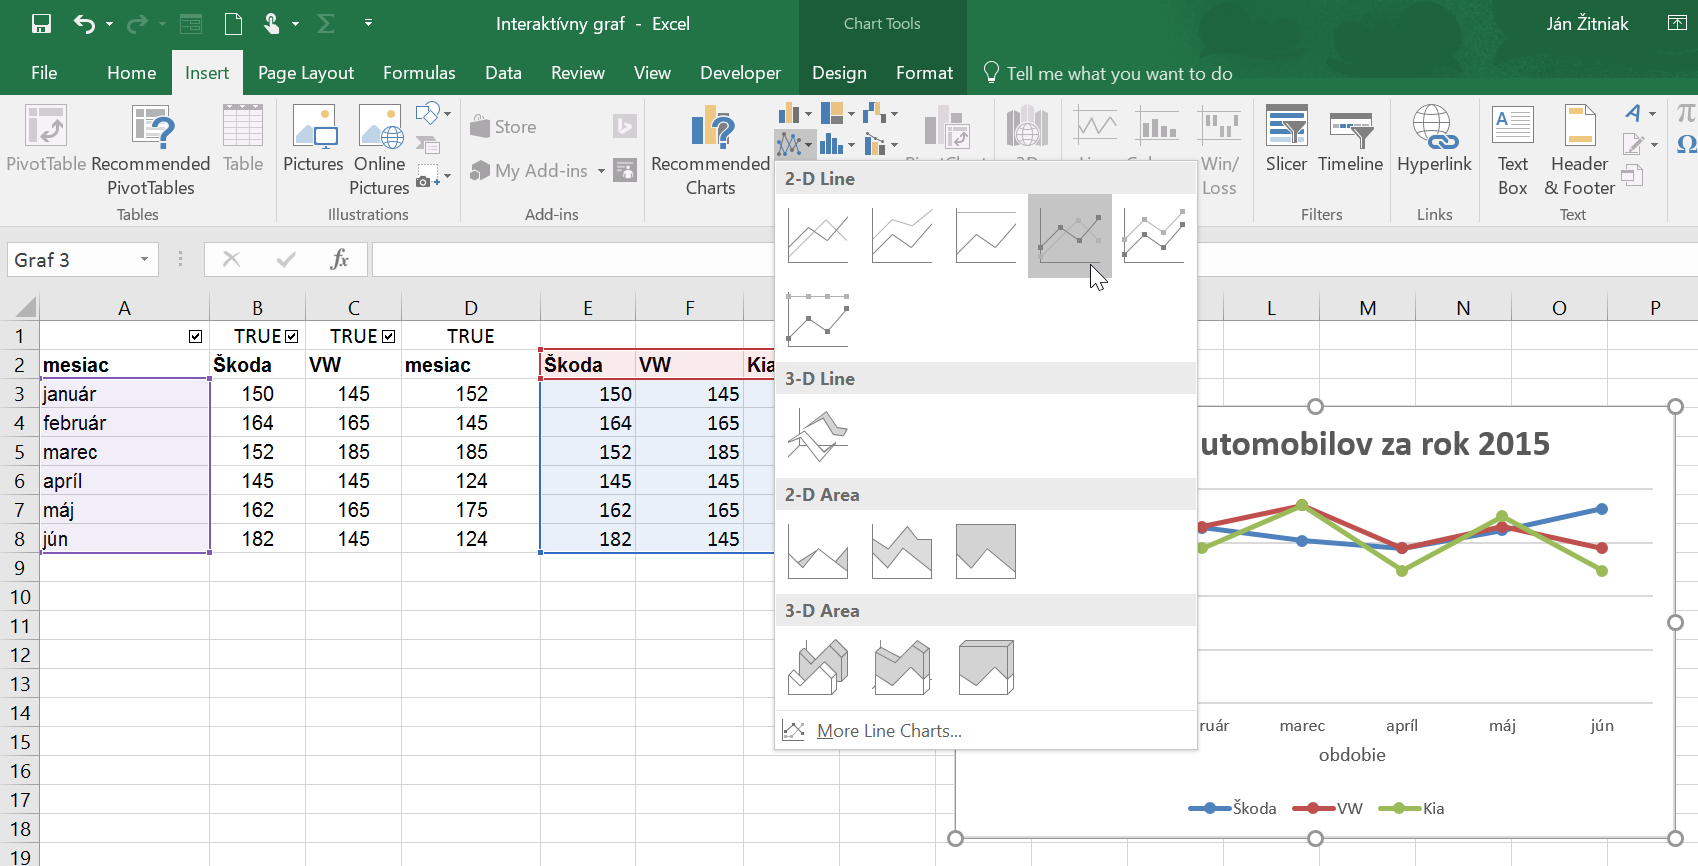1698x866 pixels.
Task: Select Line with Markers chart type
Action: [1070, 236]
